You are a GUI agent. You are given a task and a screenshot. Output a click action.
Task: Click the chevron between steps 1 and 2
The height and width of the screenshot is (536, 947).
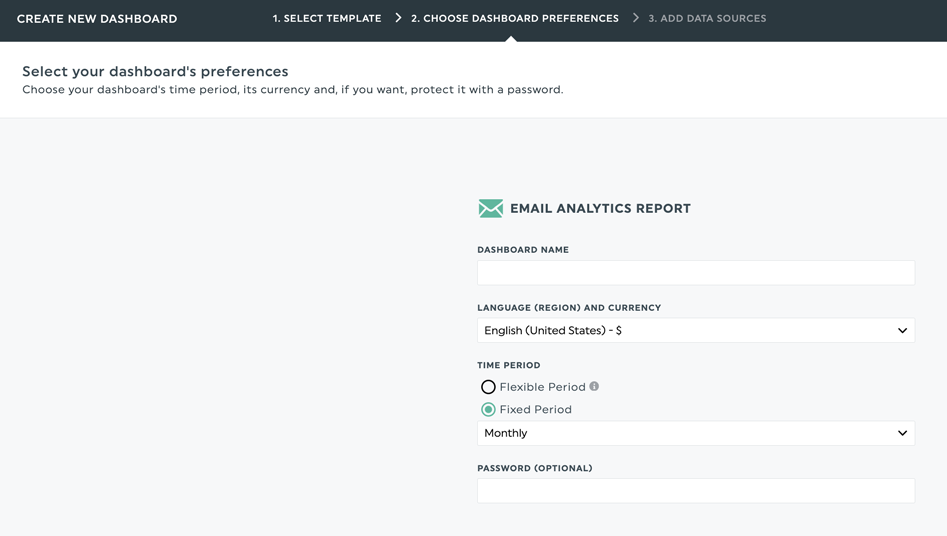(398, 18)
